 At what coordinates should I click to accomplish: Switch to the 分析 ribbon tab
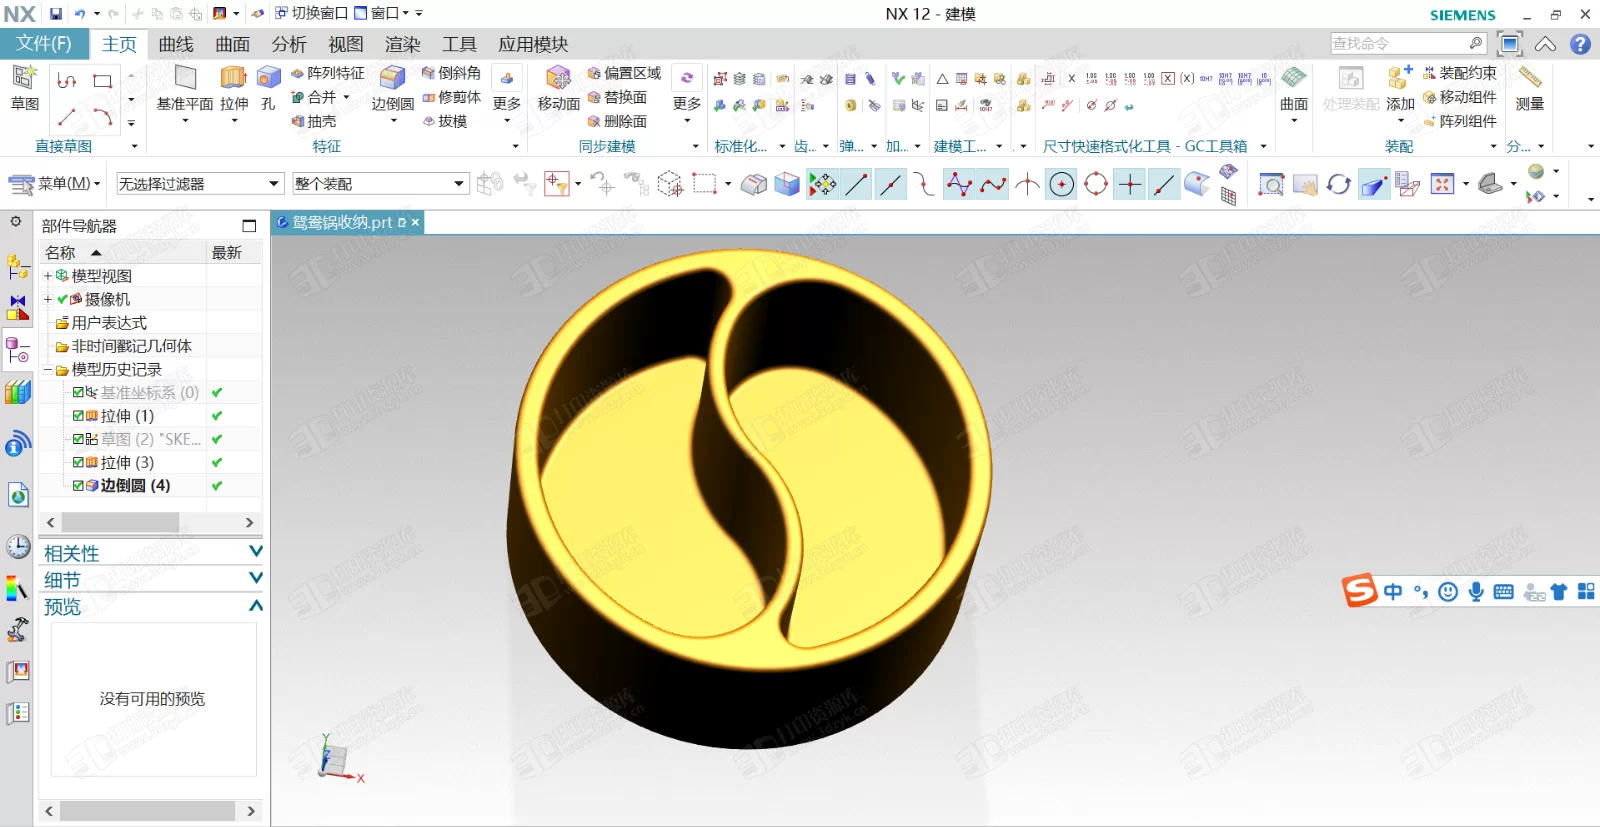(x=289, y=44)
